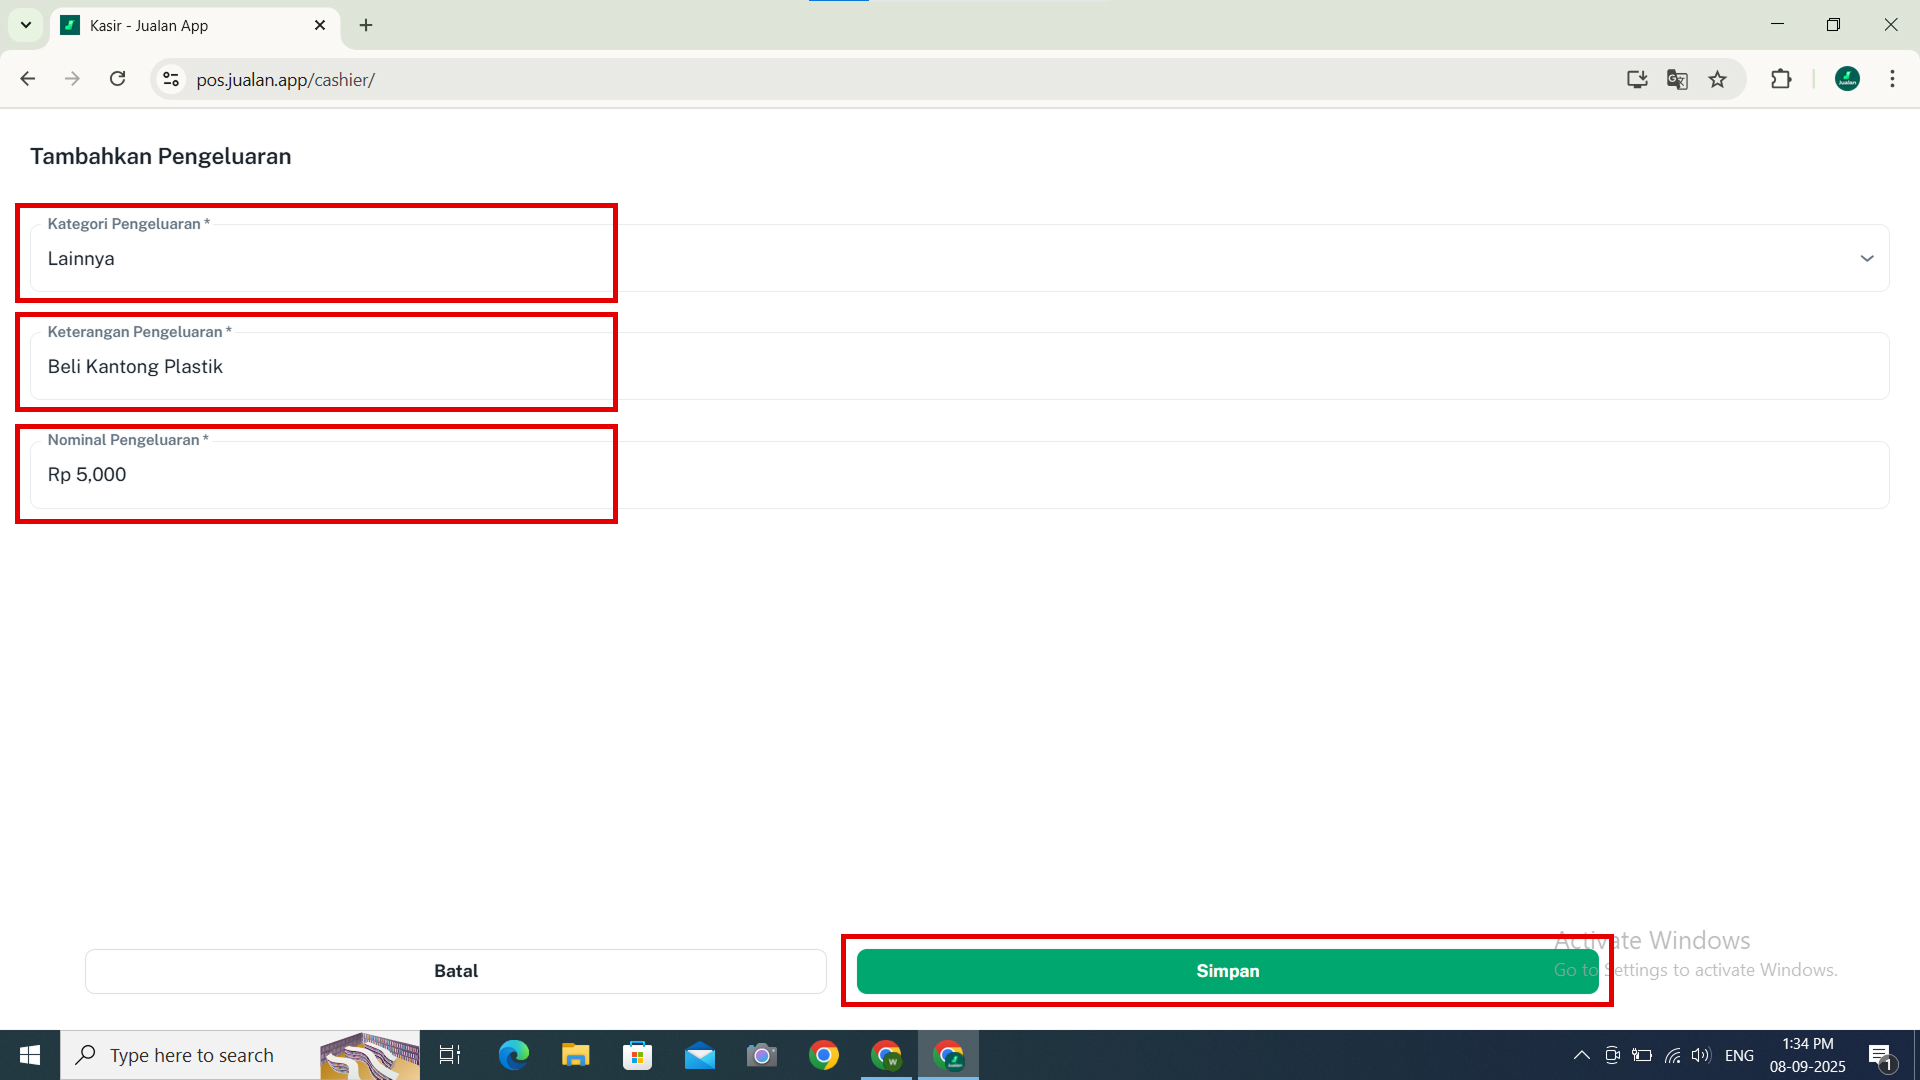Image resolution: width=1920 pixels, height=1080 pixels.
Task: Open a new browser tab
Action: 366,25
